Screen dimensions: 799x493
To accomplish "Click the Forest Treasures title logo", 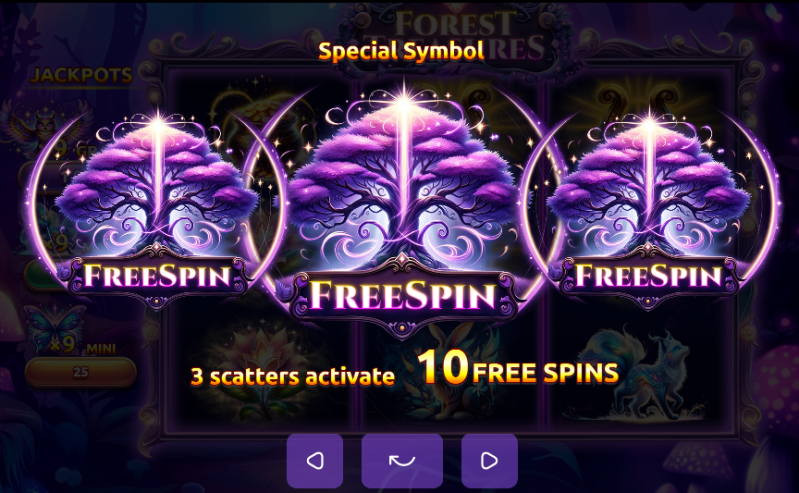I will (x=454, y=36).
